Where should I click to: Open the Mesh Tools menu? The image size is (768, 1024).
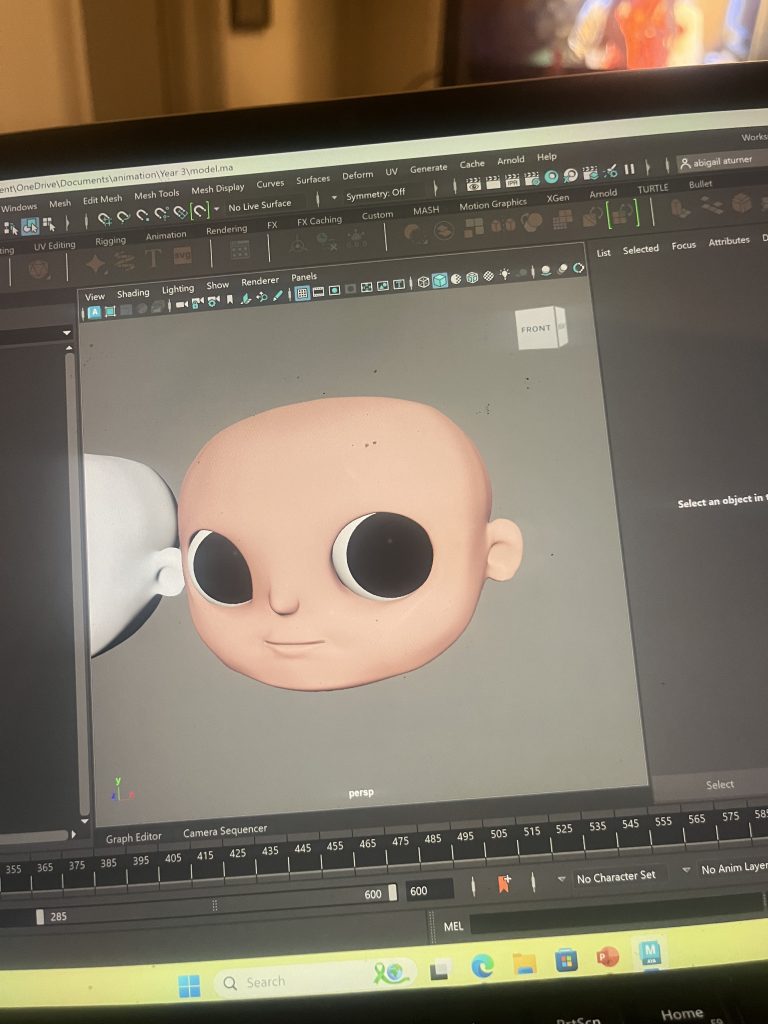pos(157,194)
